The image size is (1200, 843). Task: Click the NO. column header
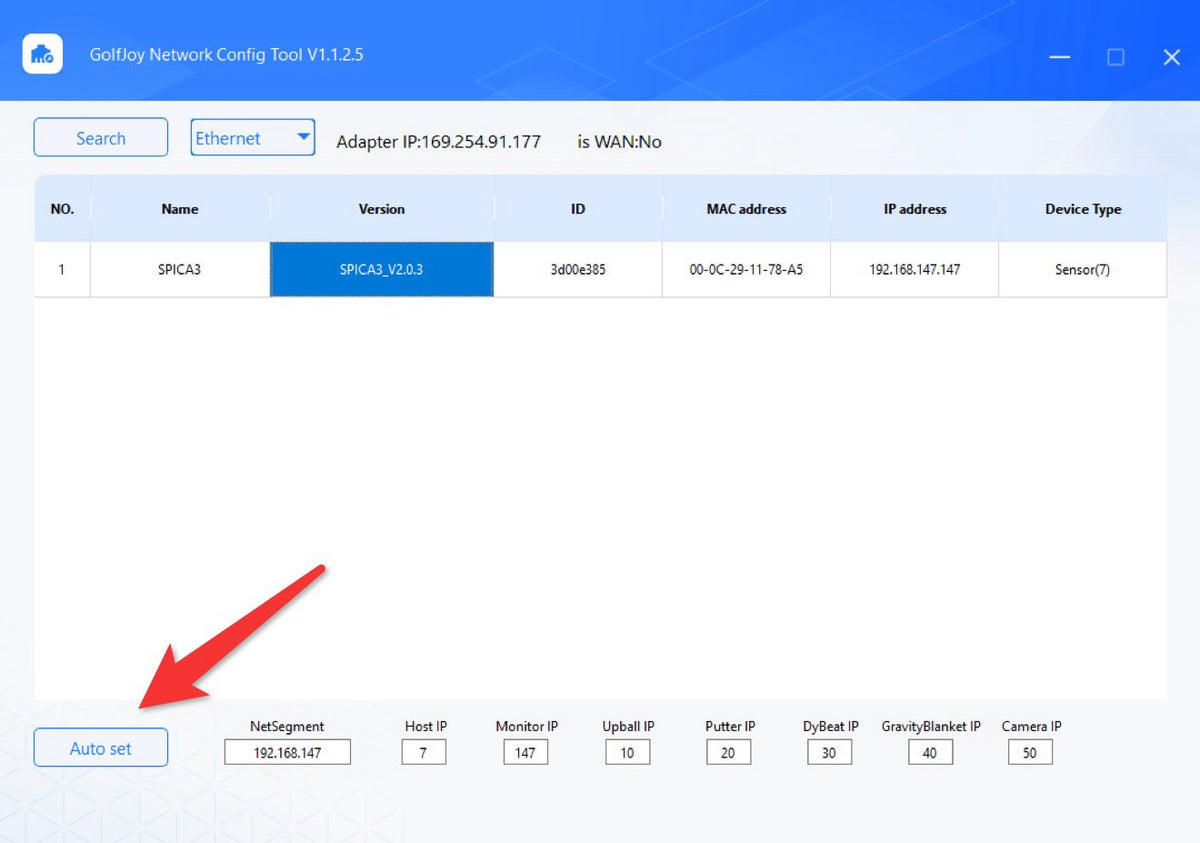coord(62,209)
